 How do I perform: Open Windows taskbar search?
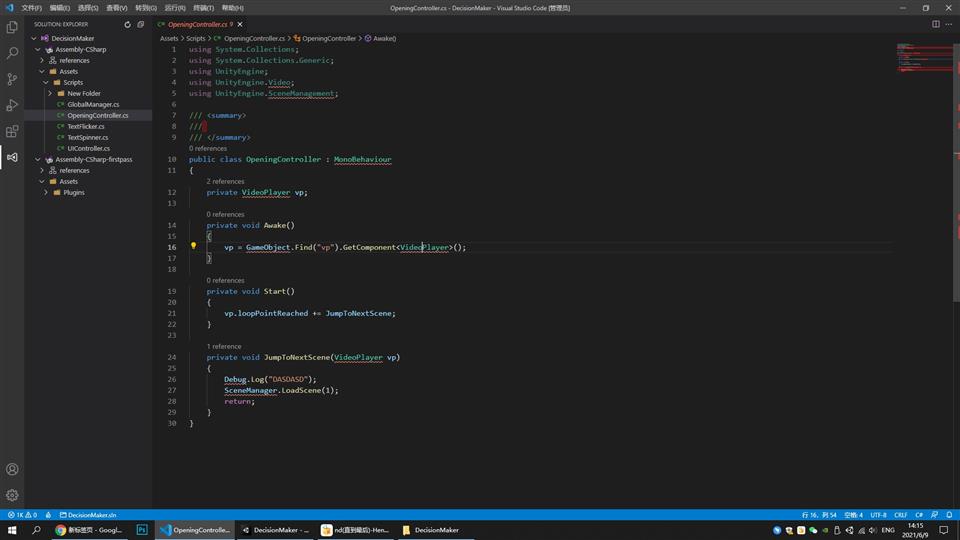(36, 530)
